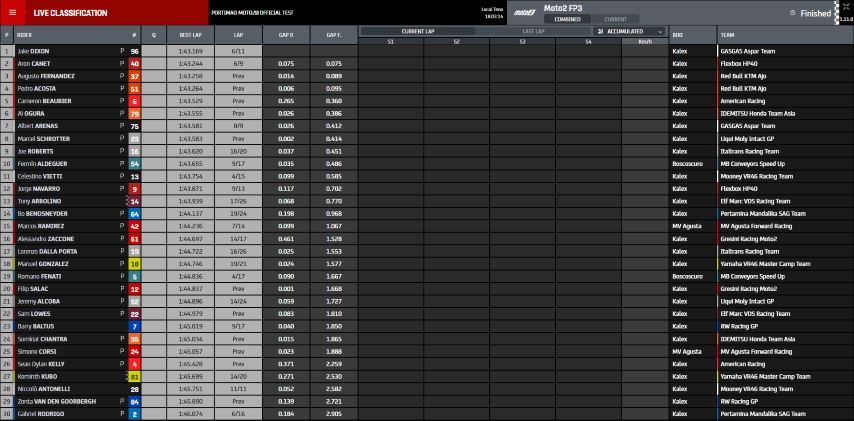
Task: Open the hamburger menu beside Live Classification
Action: [x=12, y=13]
